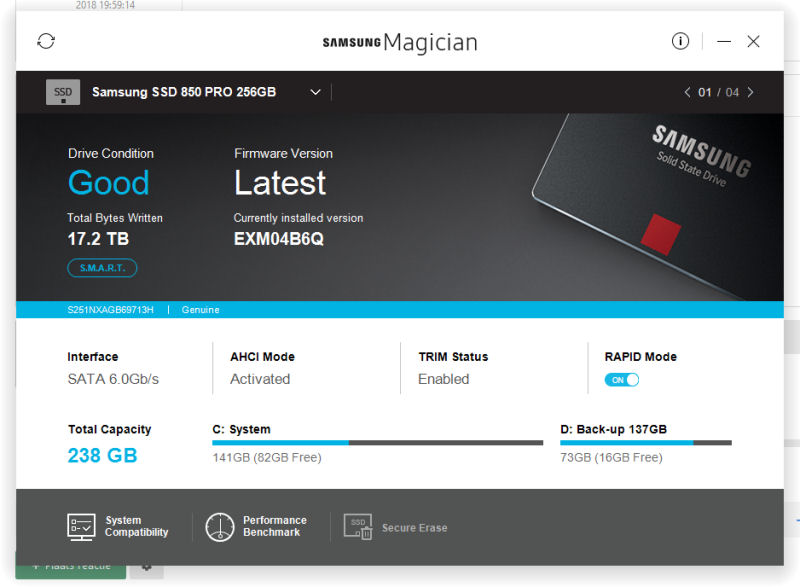The image size is (800, 587).
Task: Open the information icon in title bar
Action: 680,41
